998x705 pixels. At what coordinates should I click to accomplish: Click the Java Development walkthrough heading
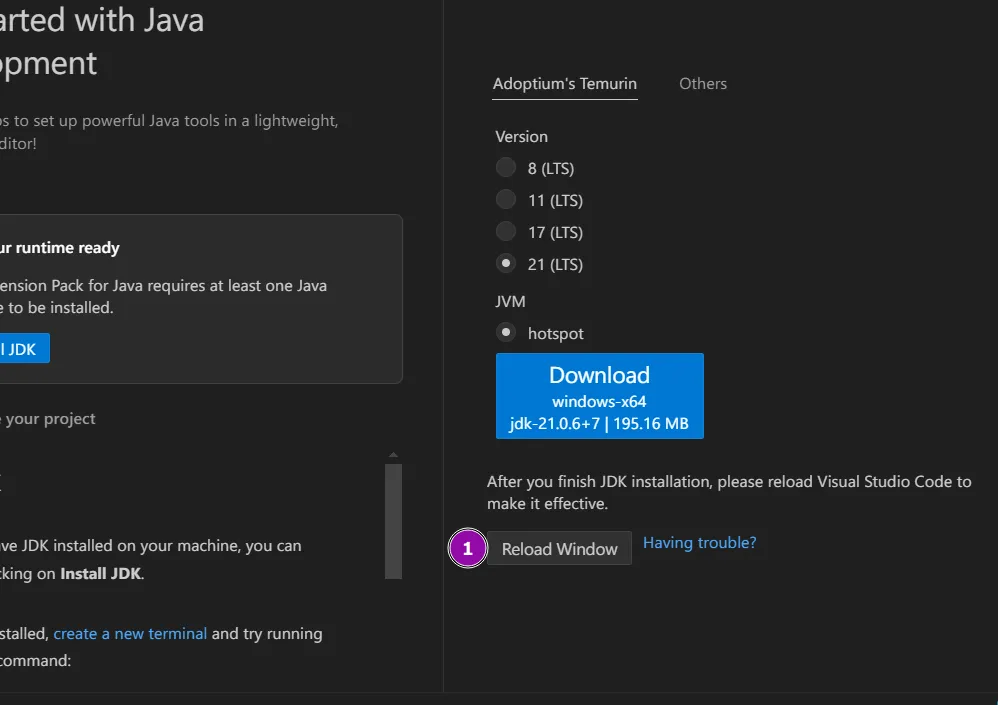point(100,42)
